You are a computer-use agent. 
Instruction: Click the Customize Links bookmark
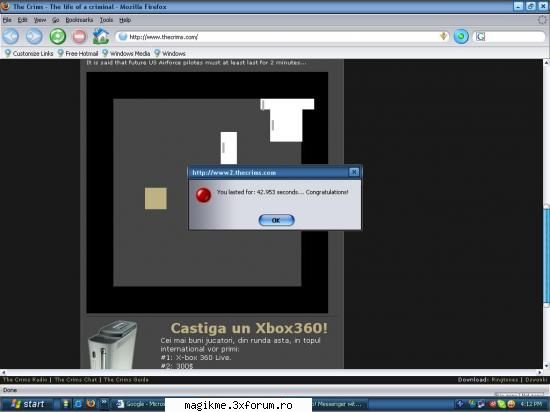pyautogui.click(x=29, y=53)
